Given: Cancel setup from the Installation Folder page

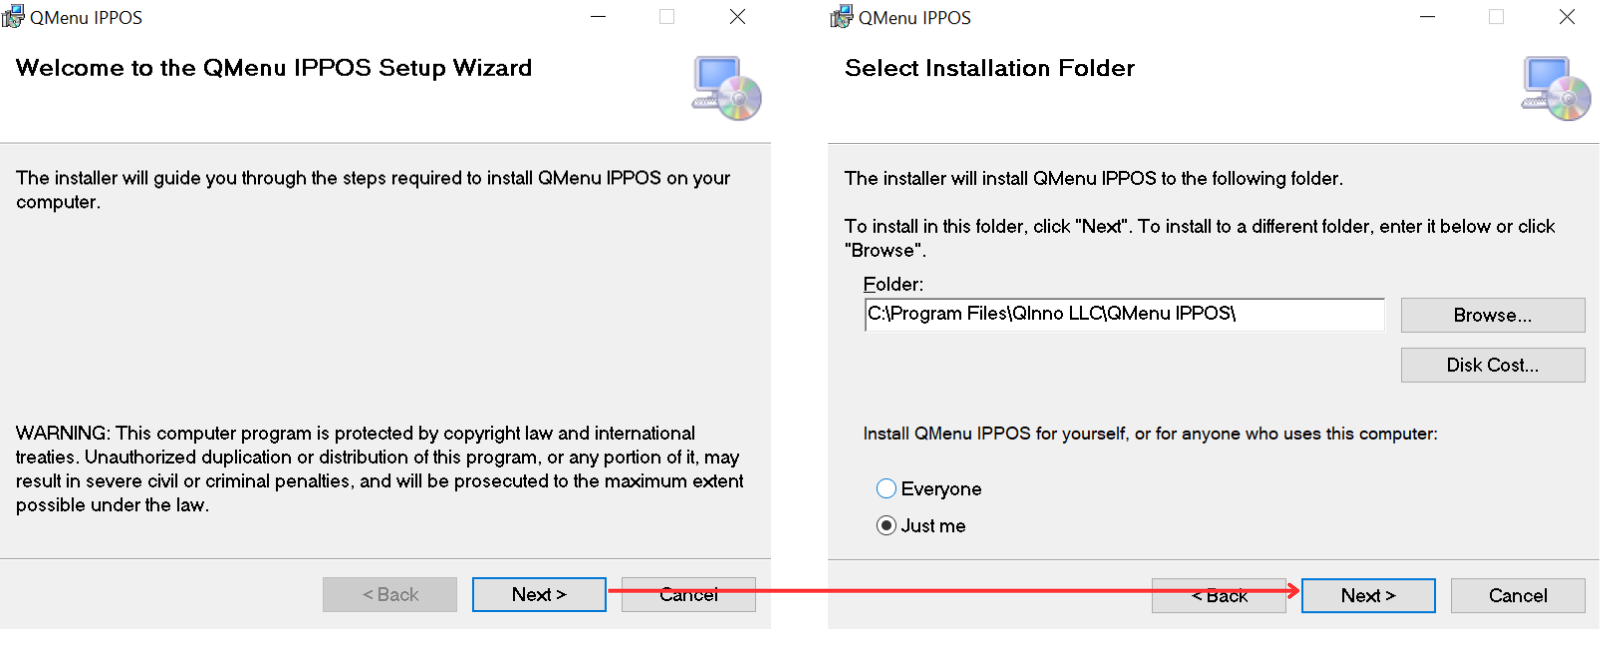Looking at the screenshot, I should click(x=1517, y=596).
